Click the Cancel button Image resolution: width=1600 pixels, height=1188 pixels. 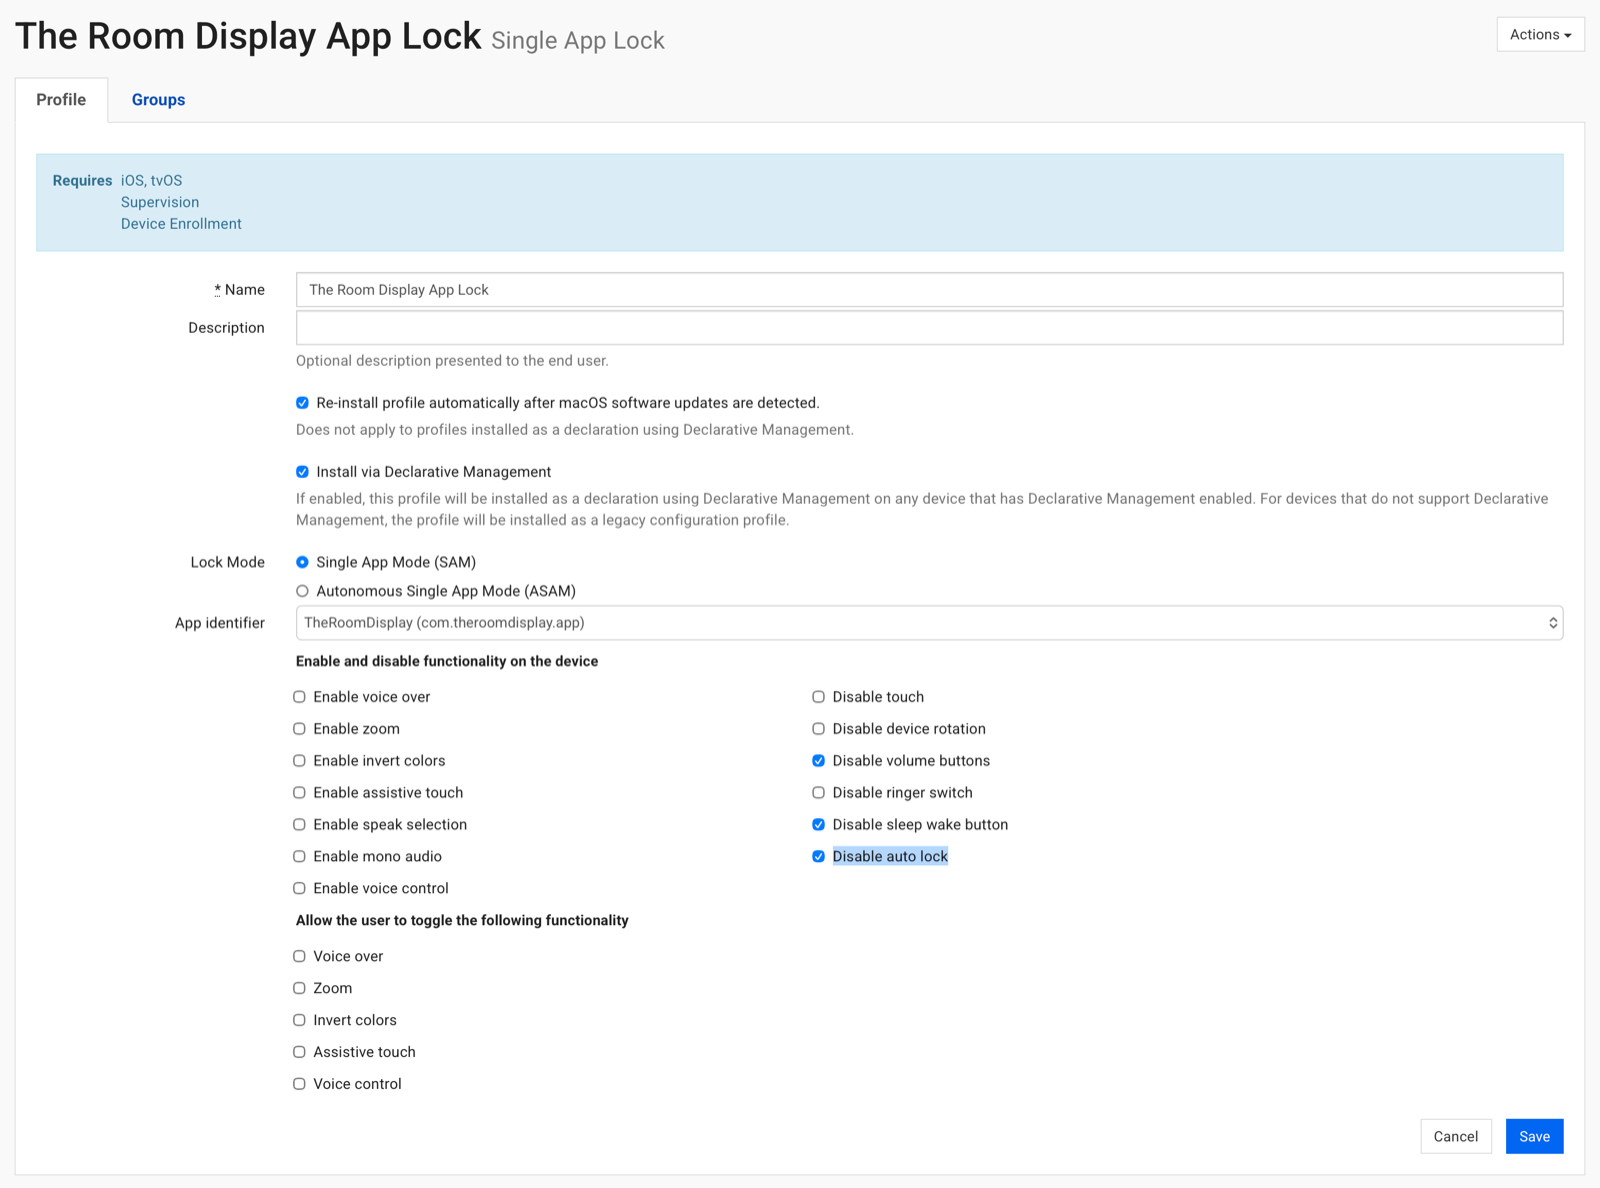1455,1137
